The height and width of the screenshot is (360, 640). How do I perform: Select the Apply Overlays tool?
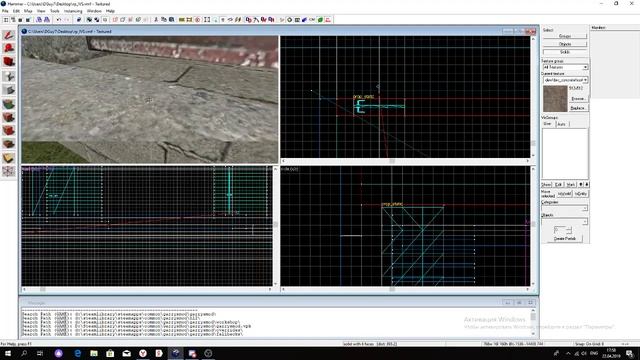tap(9, 144)
